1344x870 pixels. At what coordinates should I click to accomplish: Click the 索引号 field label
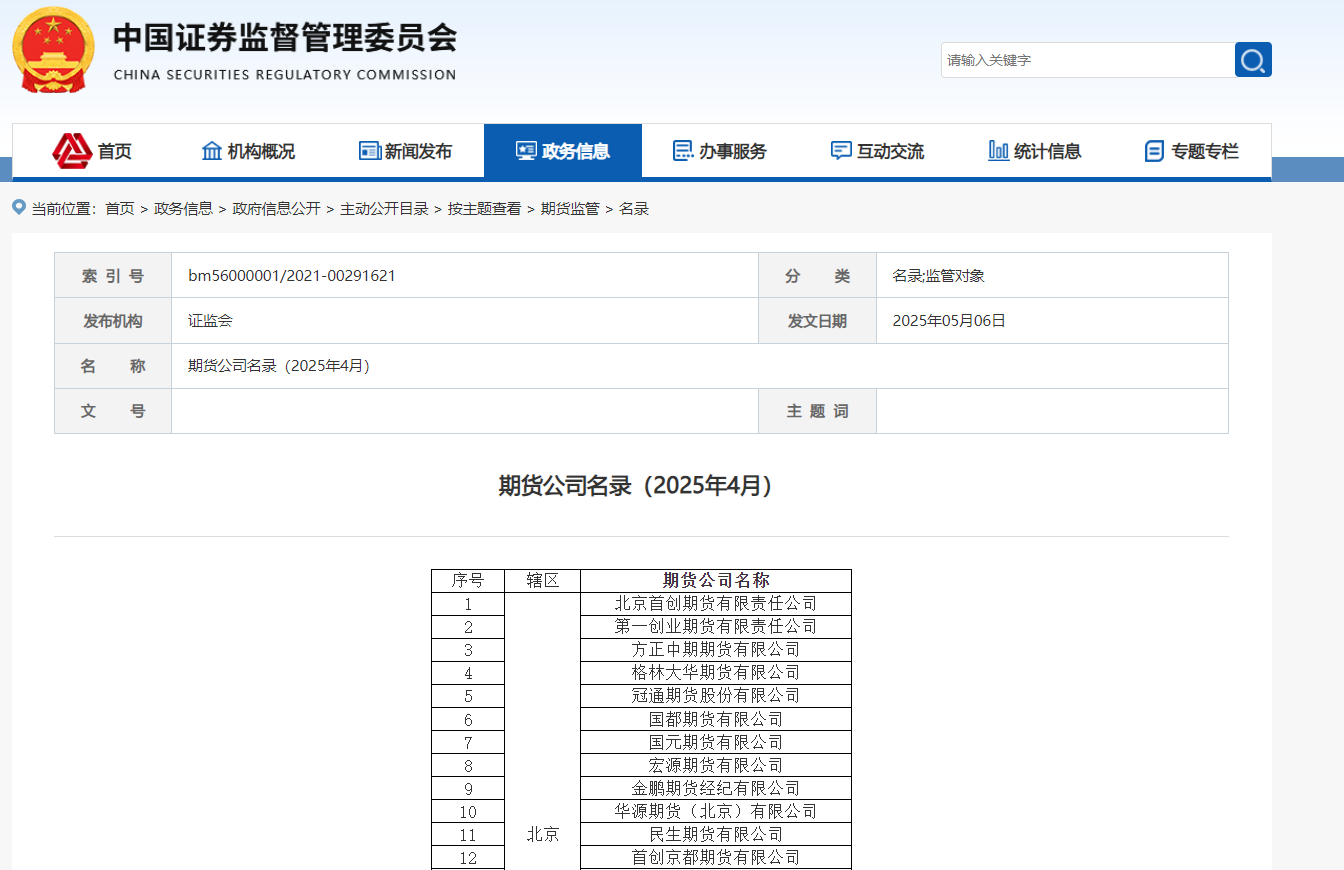click(x=113, y=275)
